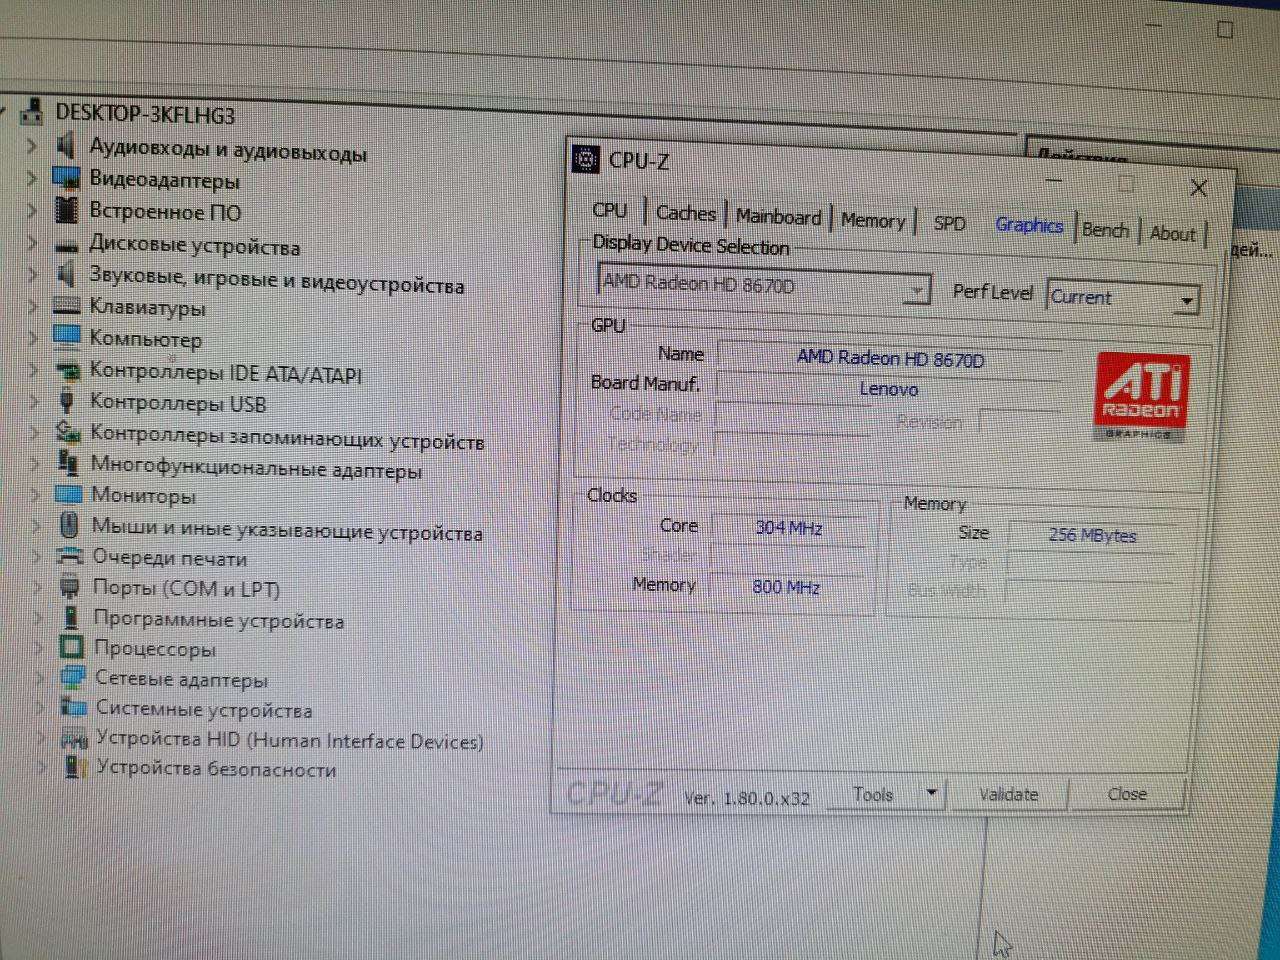Click the Встроенное ПО firmware icon
The height and width of the screenshot is (960, 1280).
pos(66,210)
